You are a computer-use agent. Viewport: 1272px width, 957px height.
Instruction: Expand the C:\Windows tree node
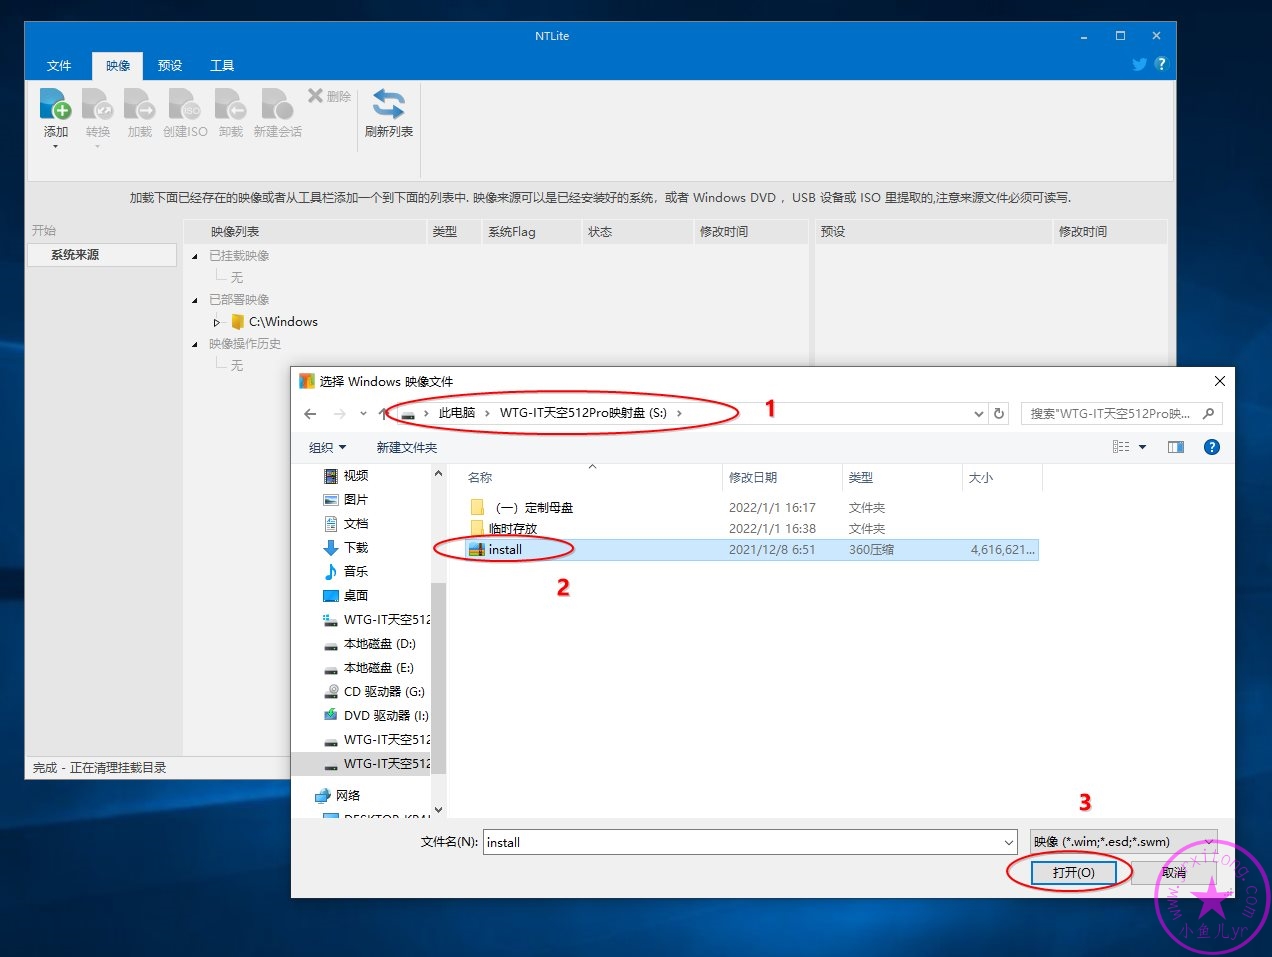216,323
